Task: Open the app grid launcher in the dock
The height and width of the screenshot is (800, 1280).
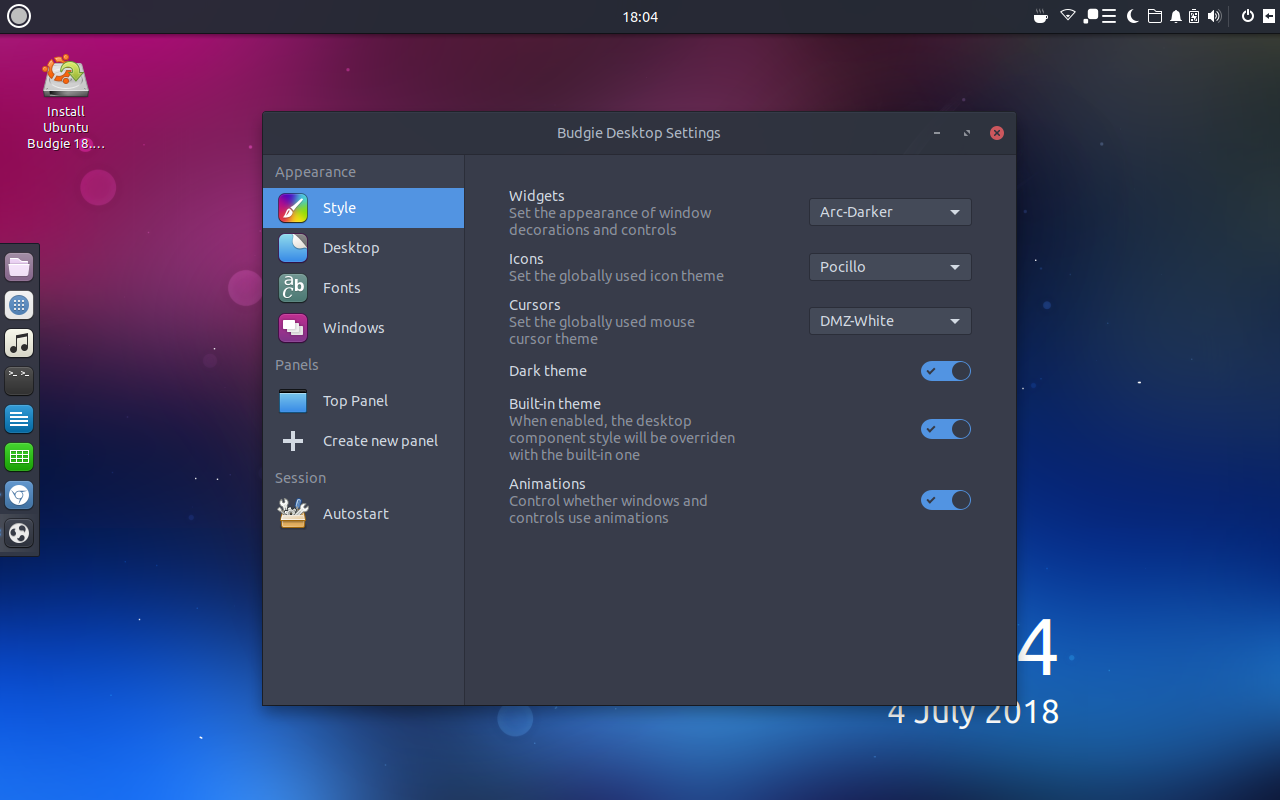Action: coord(19,305)
